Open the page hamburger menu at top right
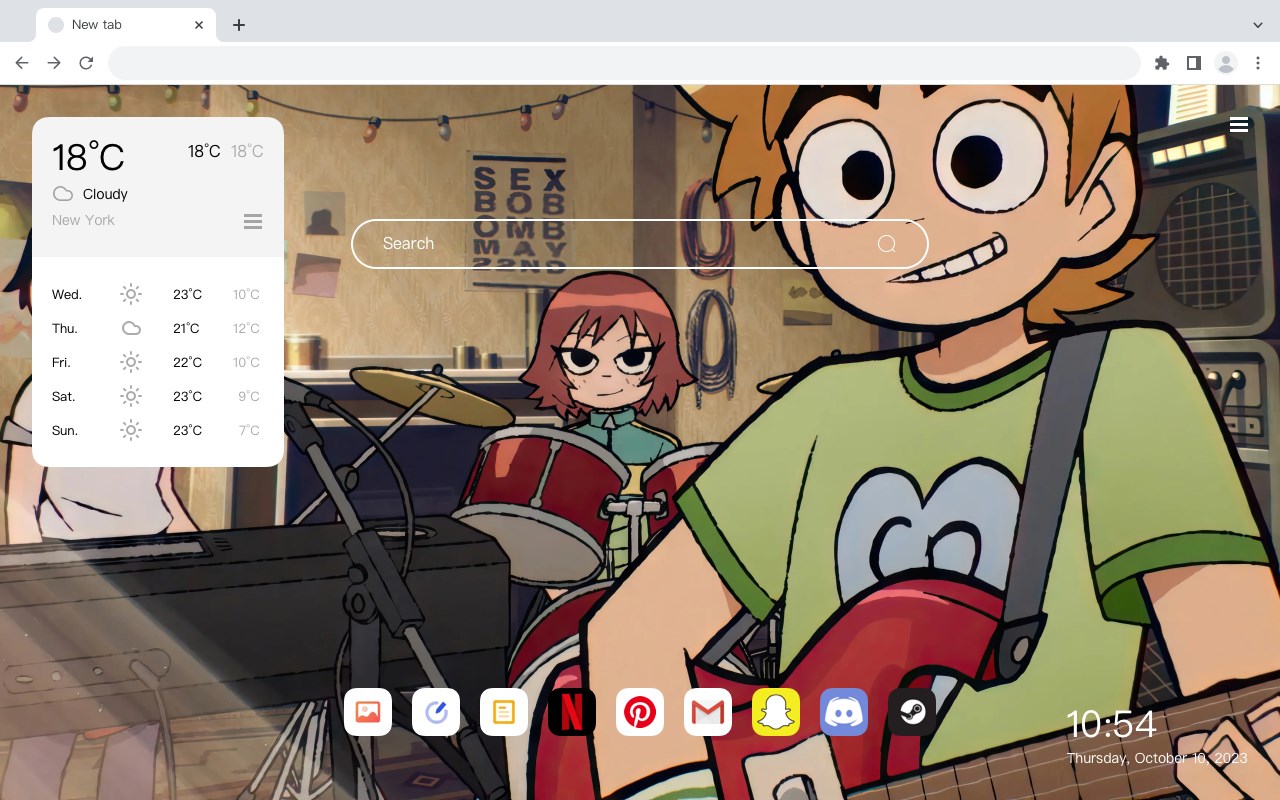This screenshot has height=800, width=1280. click(x=1239, y=125)
